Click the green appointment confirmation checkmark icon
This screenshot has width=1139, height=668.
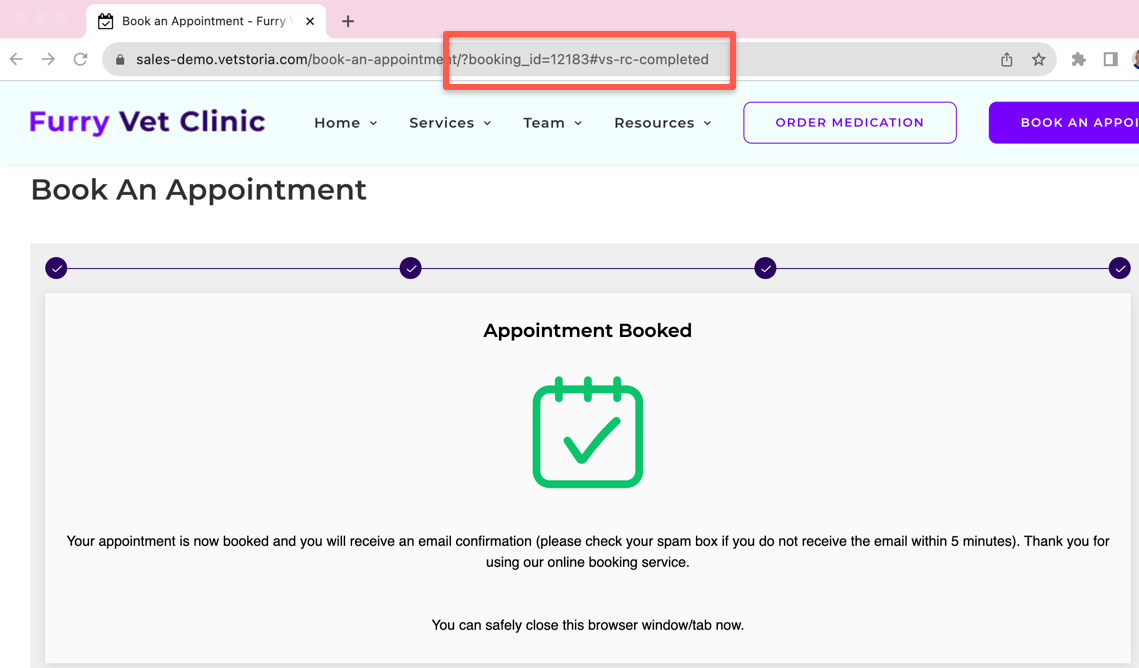click(588, 433)
